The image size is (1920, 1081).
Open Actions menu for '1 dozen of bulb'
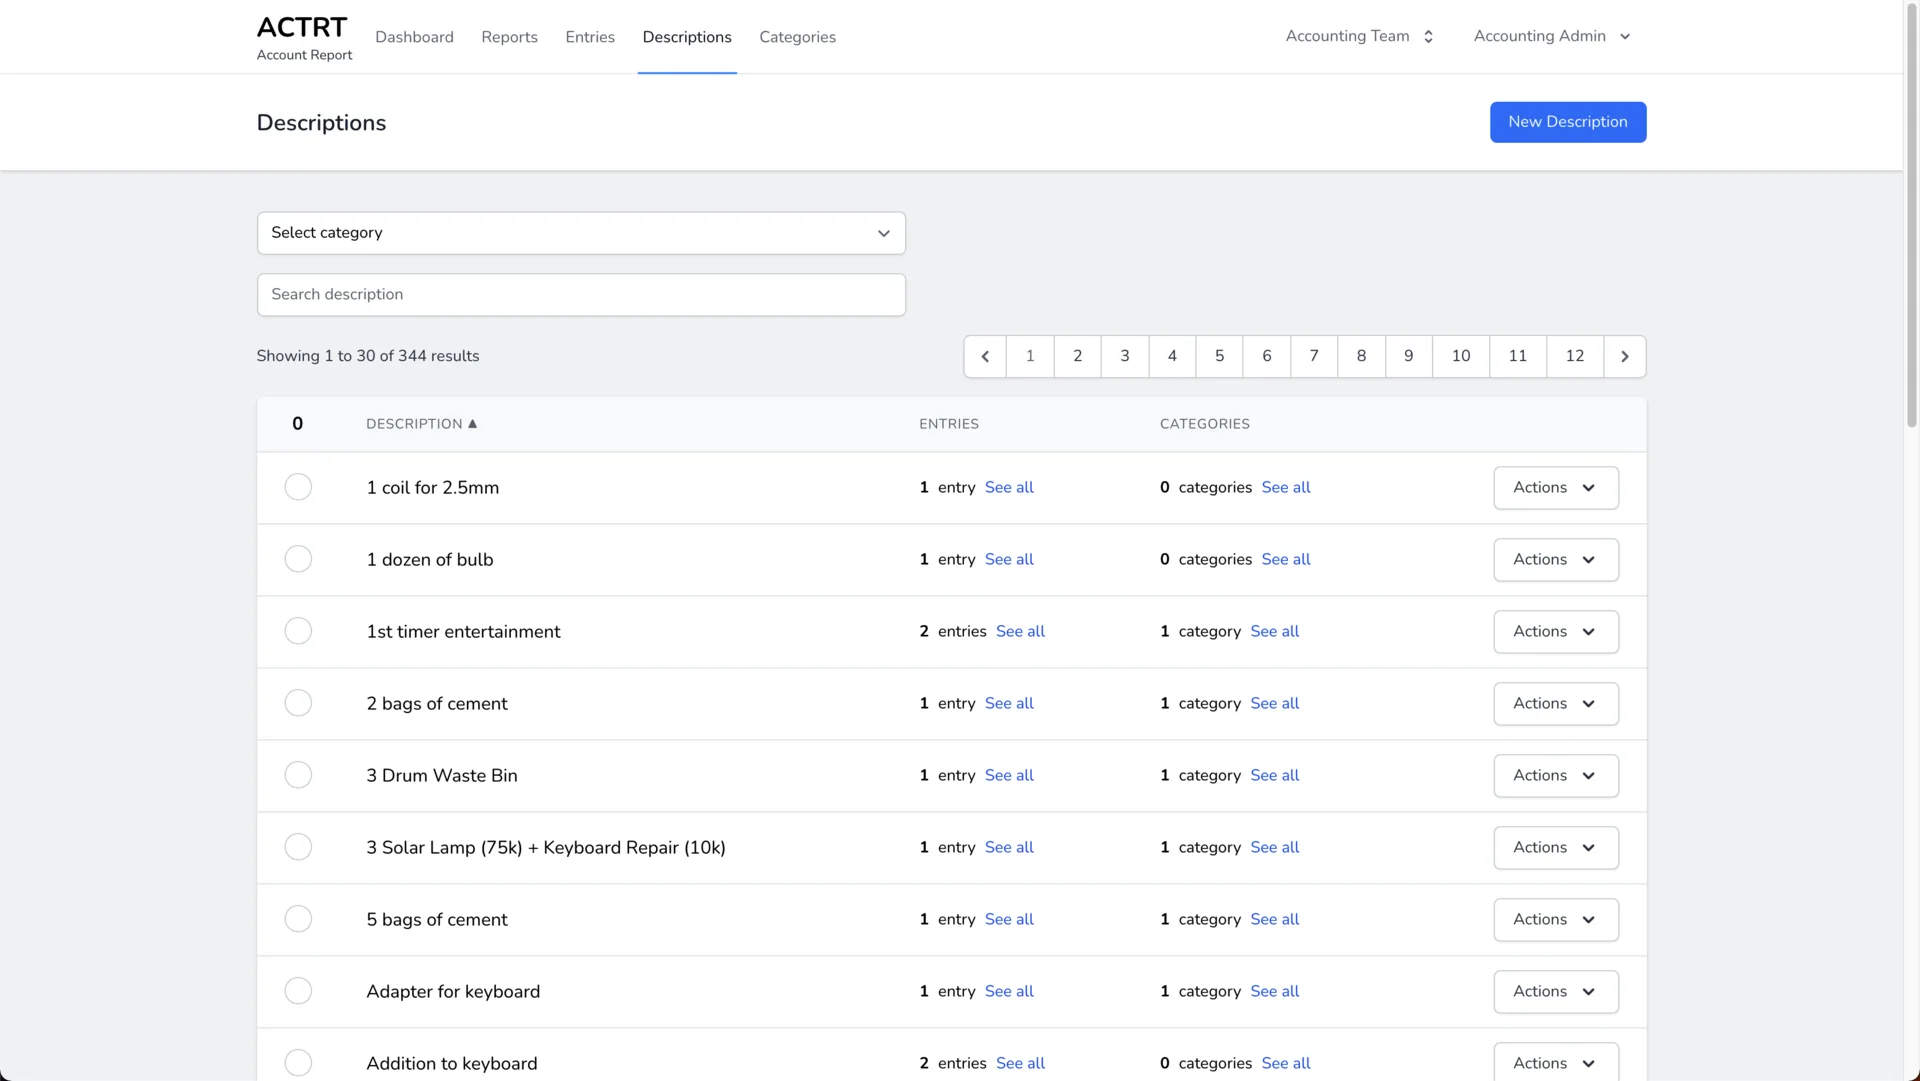point(1556,560)
